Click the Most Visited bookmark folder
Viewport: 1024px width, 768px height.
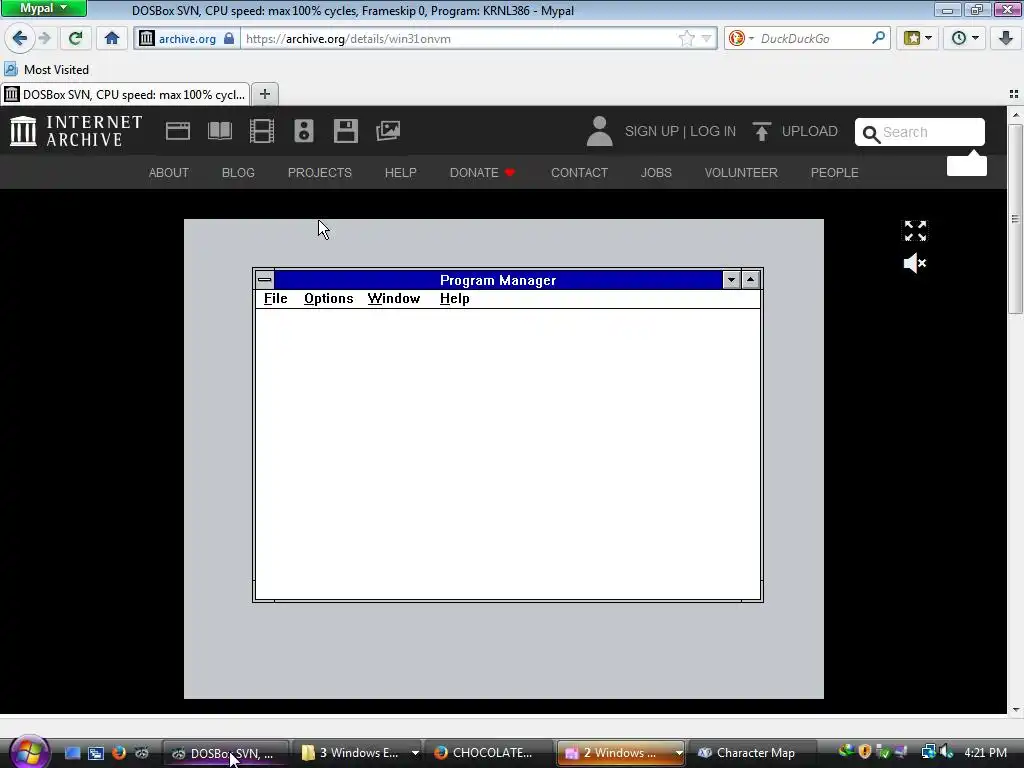[x=46, y=69]
